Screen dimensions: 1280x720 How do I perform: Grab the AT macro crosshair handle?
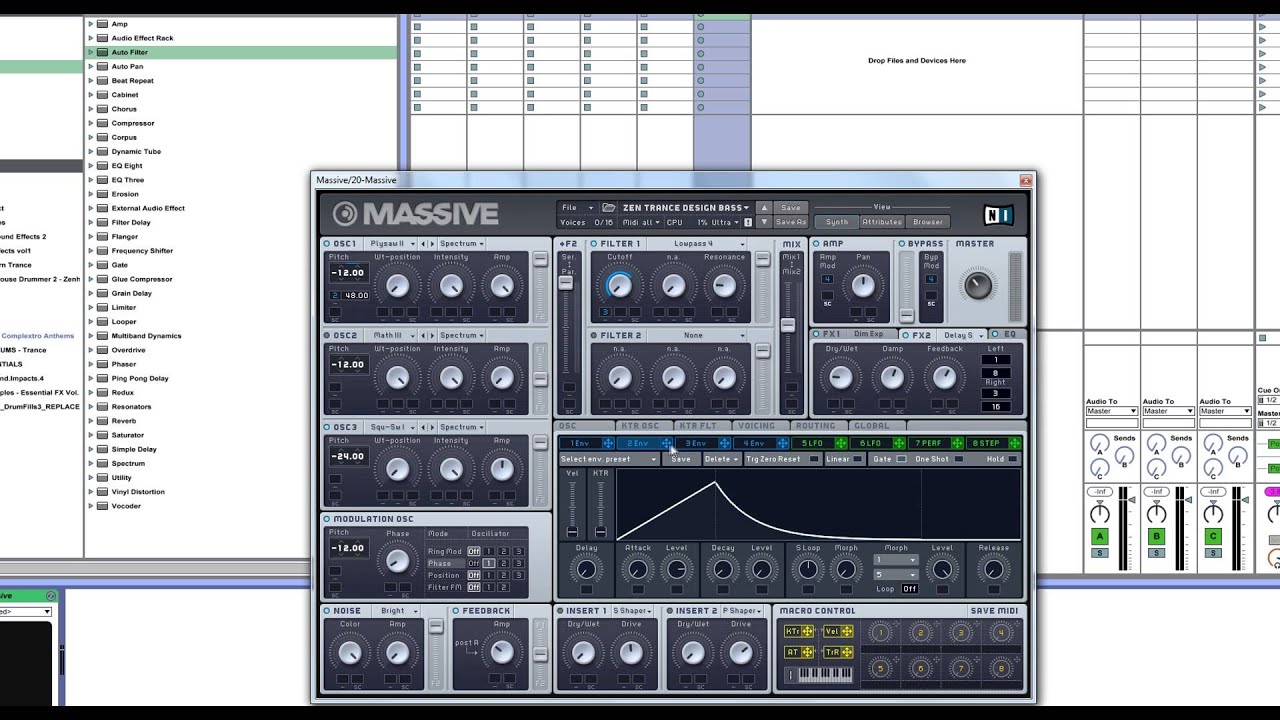(x=808, y=652)
